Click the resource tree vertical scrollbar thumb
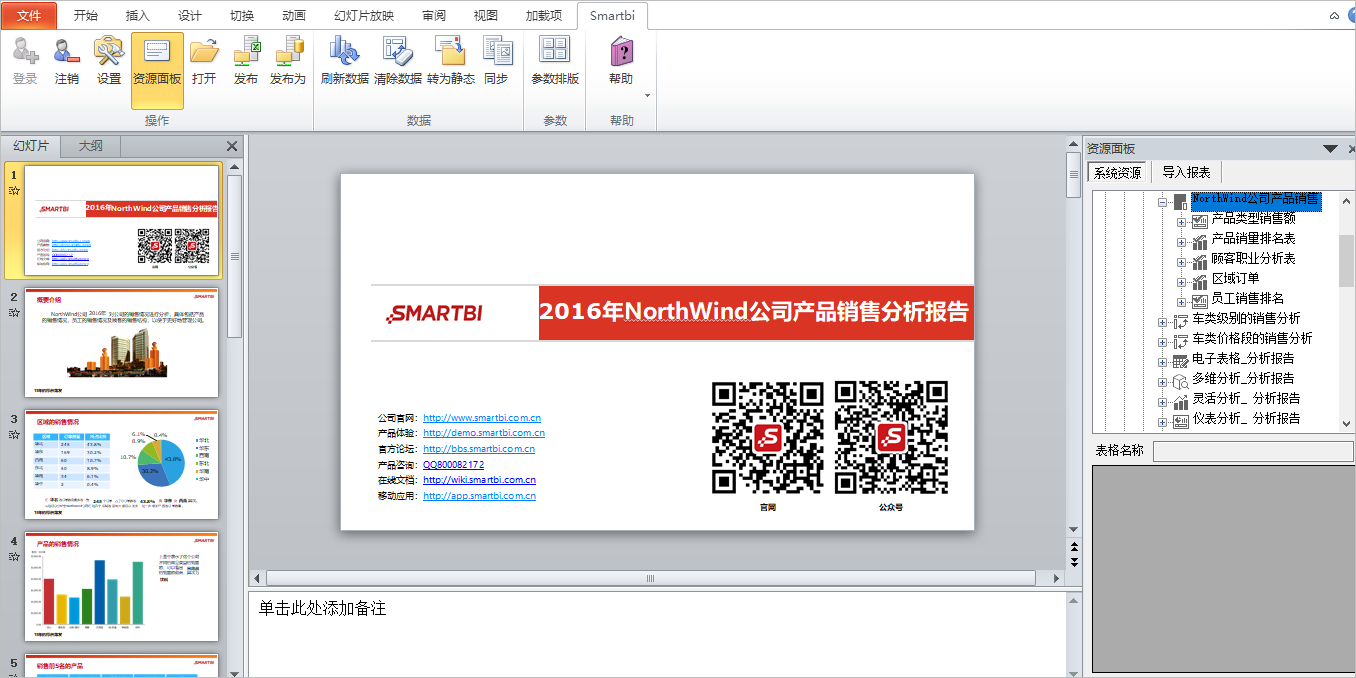 point(1346,260)
